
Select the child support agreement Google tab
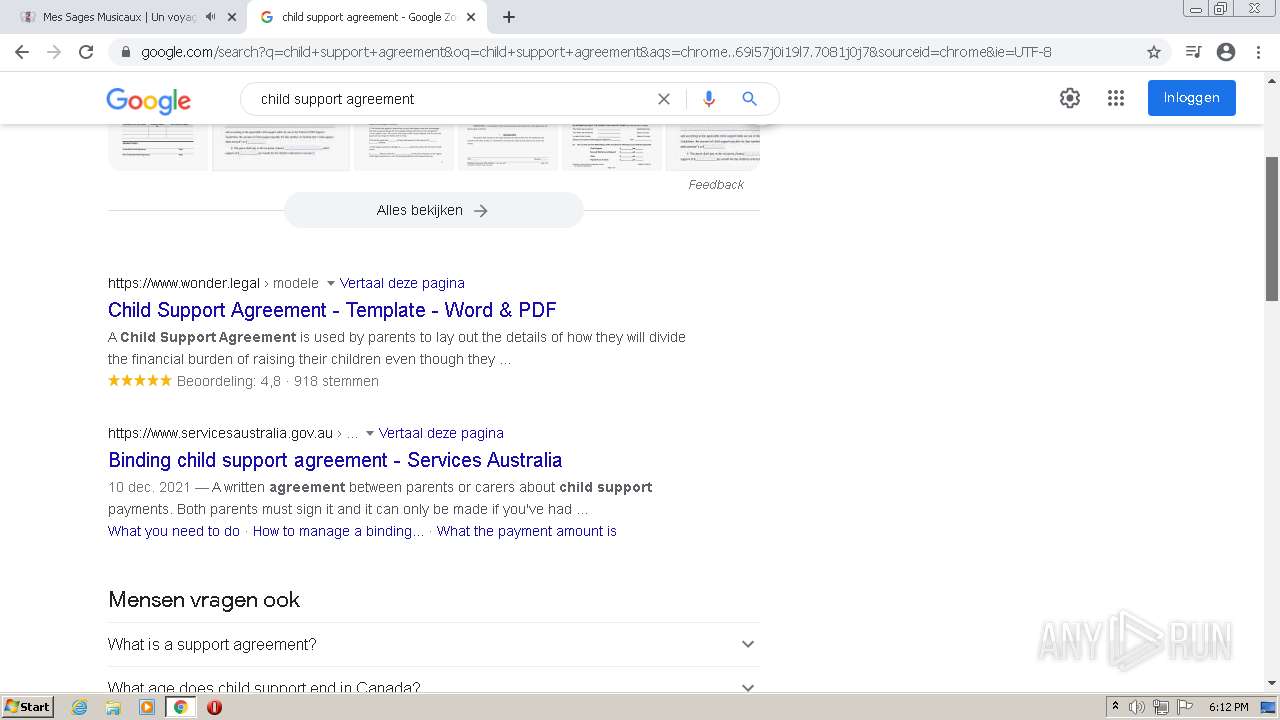click(367, 17)
